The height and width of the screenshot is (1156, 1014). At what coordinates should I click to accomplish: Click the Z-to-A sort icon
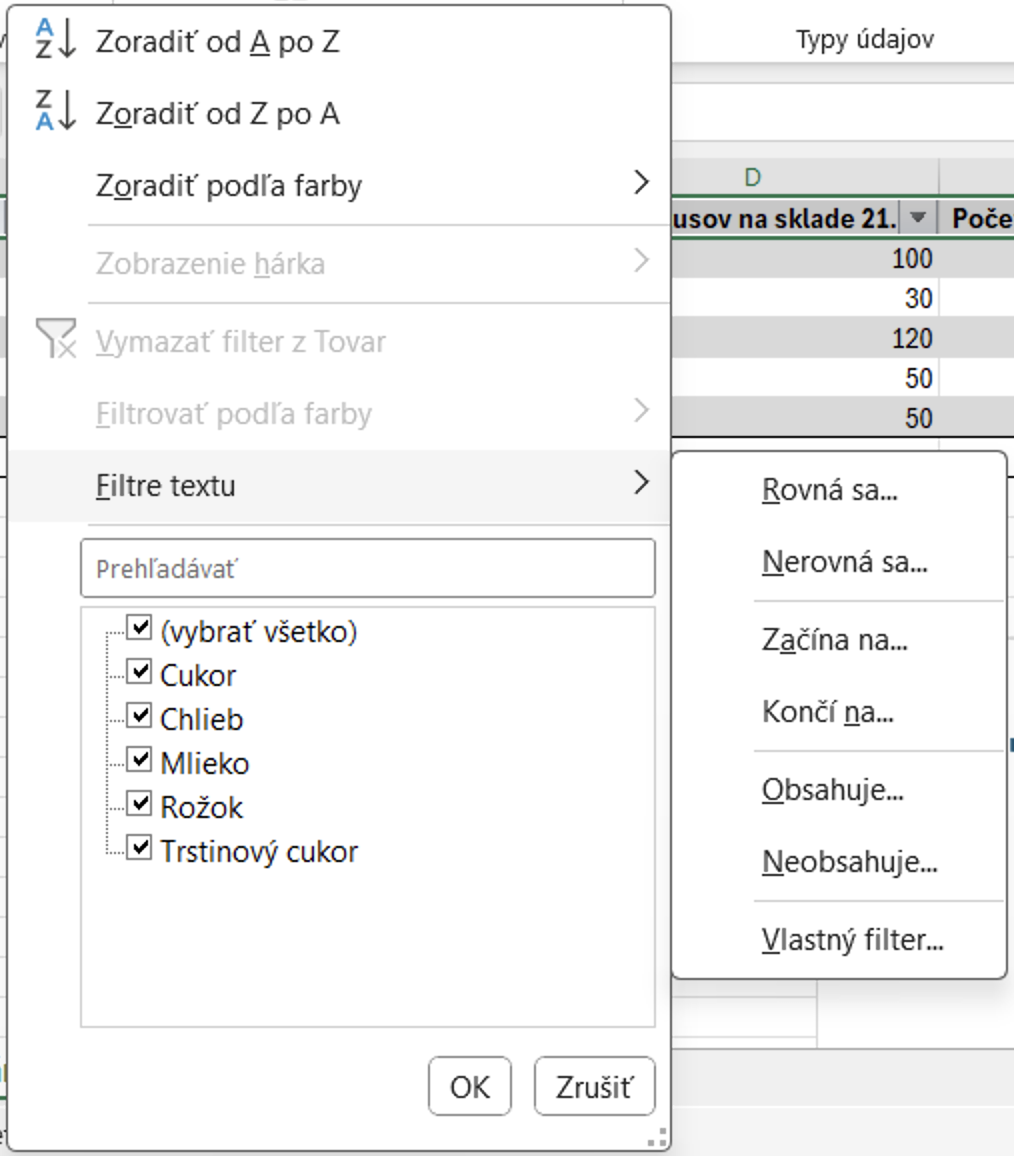pos(55,111)
